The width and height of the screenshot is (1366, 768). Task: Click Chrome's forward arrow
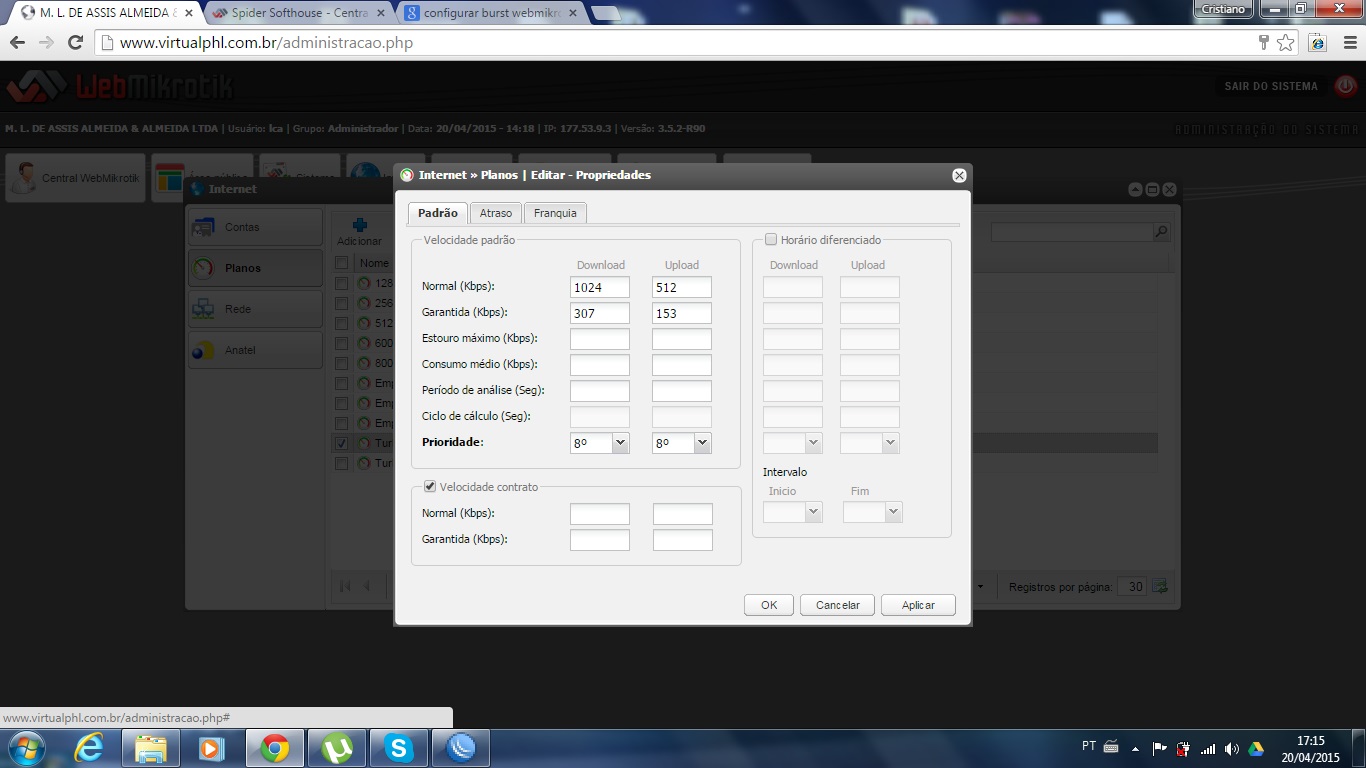click(46, 43)
